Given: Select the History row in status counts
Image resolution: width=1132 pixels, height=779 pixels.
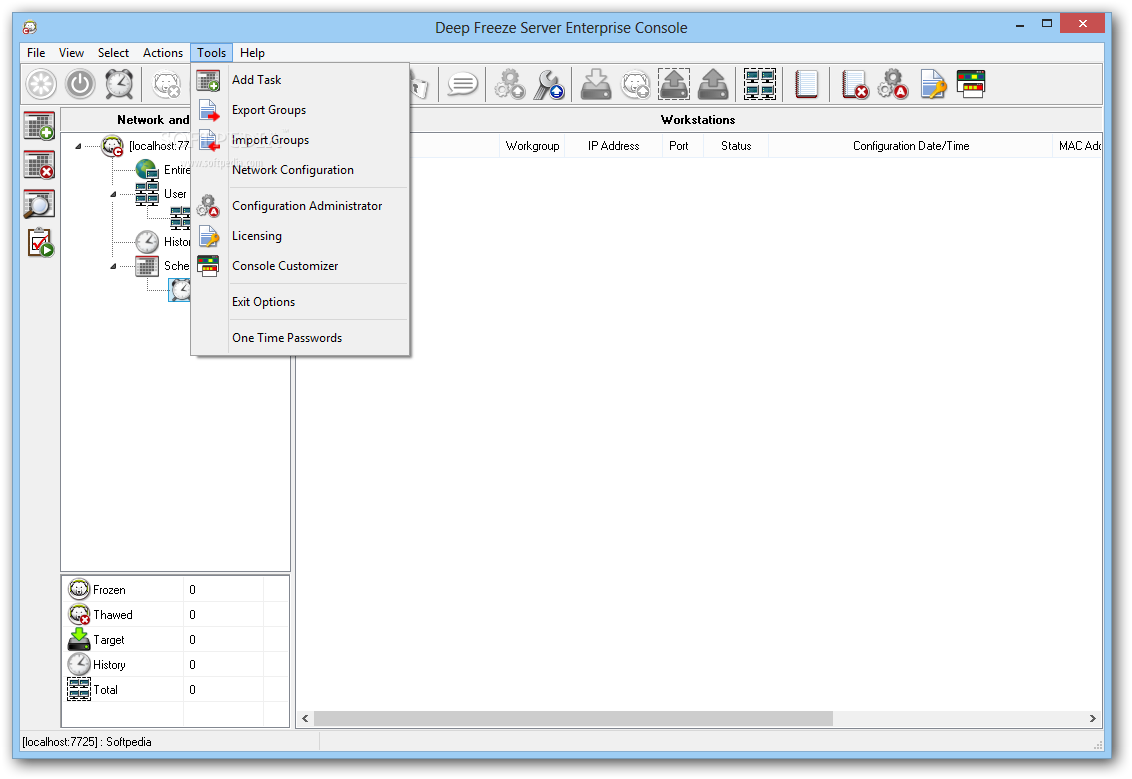Looking at the screenshot, I should pos(175,665).
